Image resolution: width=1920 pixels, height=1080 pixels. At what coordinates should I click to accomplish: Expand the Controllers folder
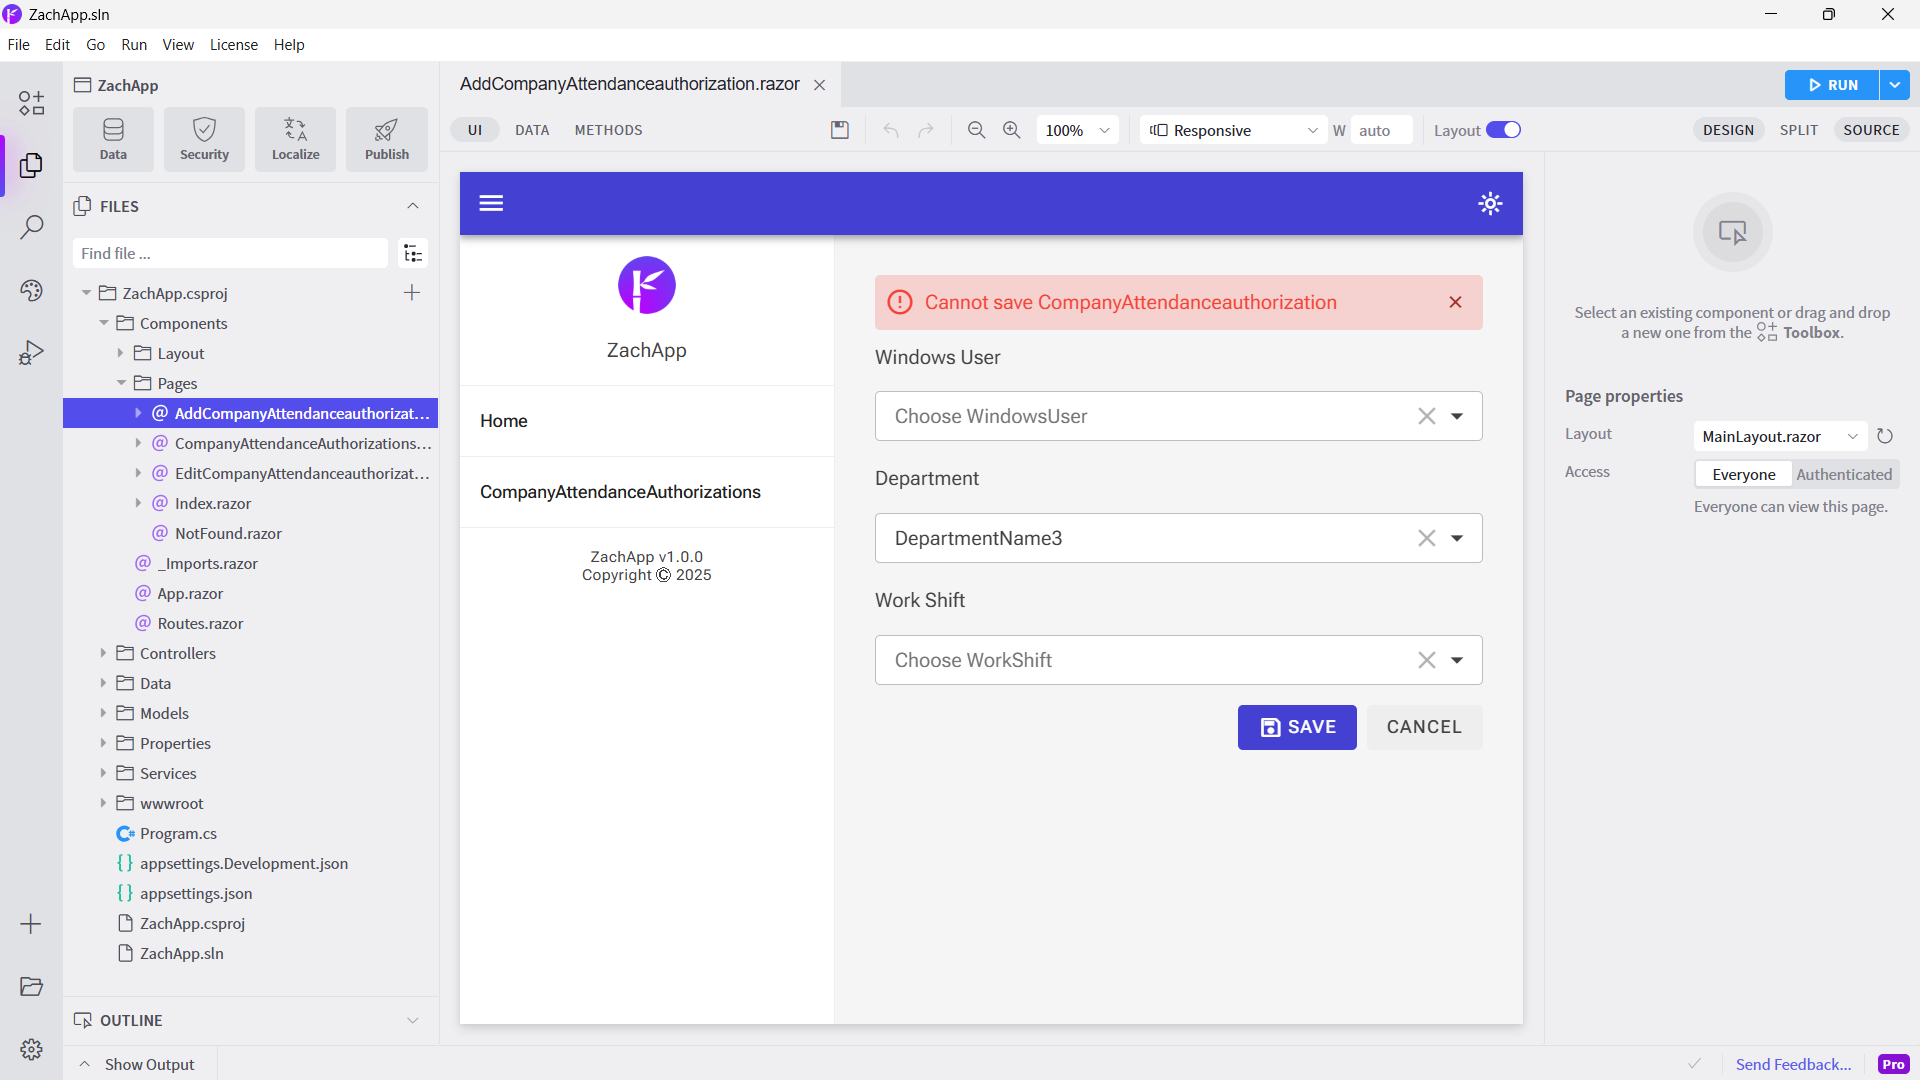(x=103, y=653)
